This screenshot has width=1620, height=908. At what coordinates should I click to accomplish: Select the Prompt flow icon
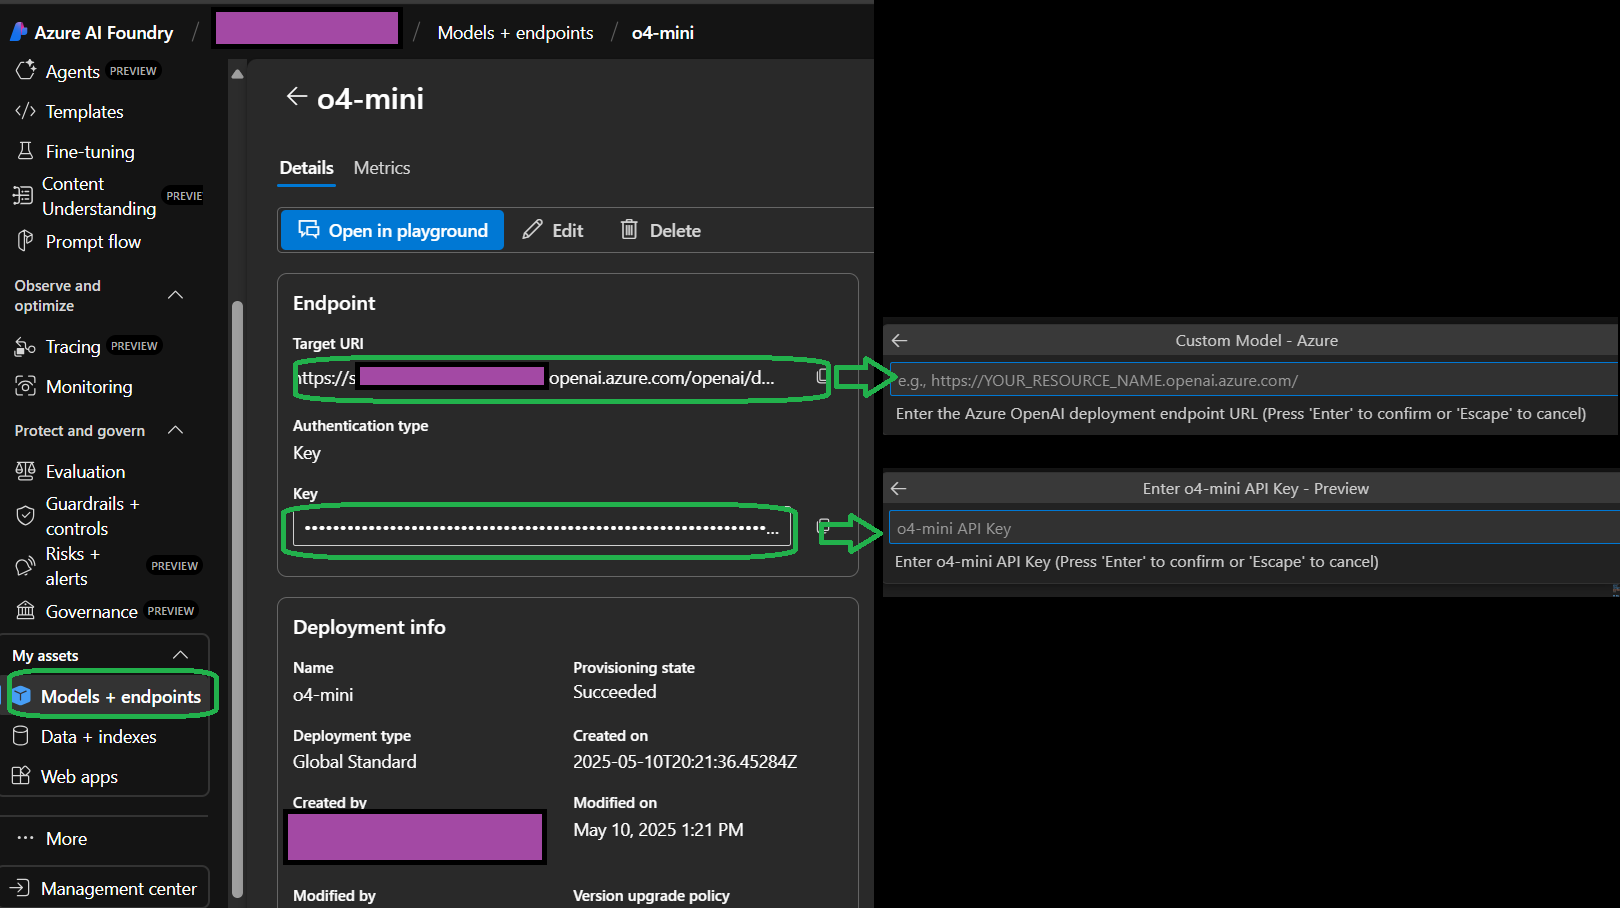25,241
